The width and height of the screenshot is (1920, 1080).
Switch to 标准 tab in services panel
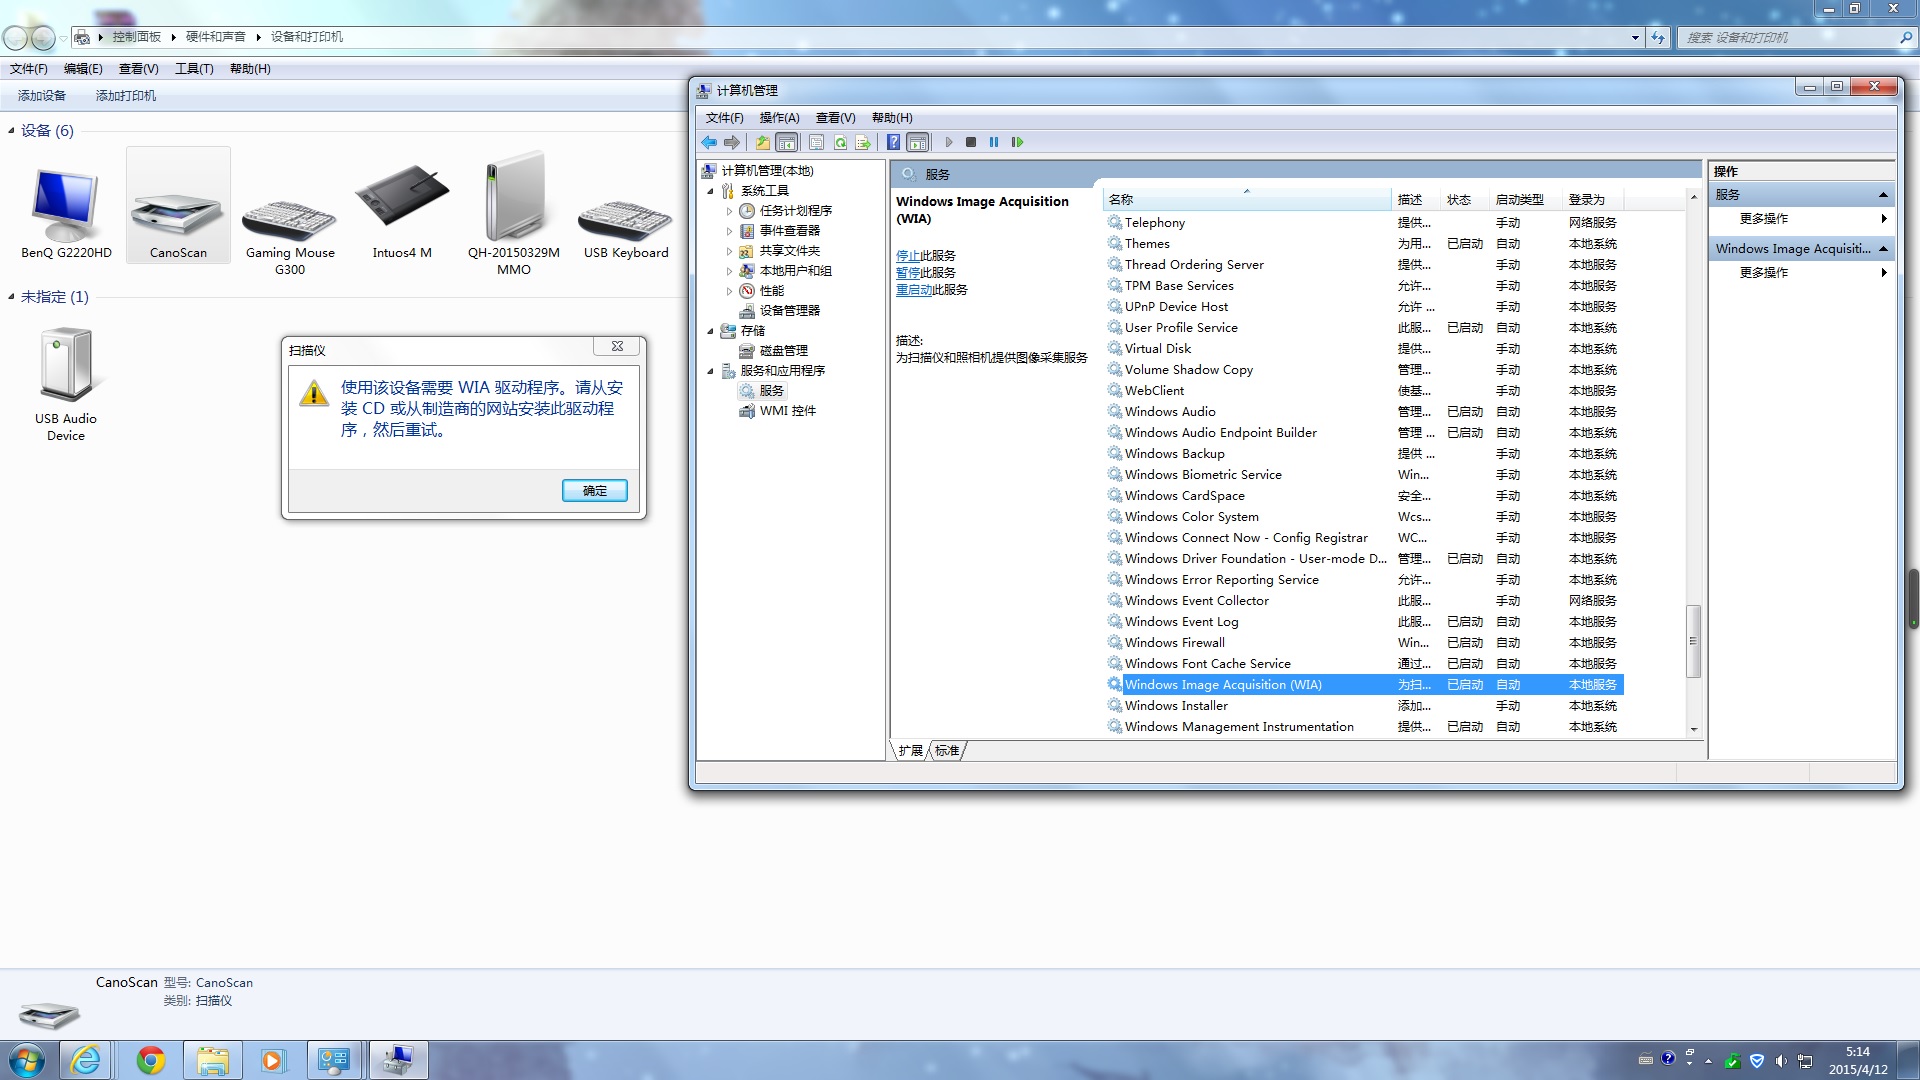[x=947, y=750]
